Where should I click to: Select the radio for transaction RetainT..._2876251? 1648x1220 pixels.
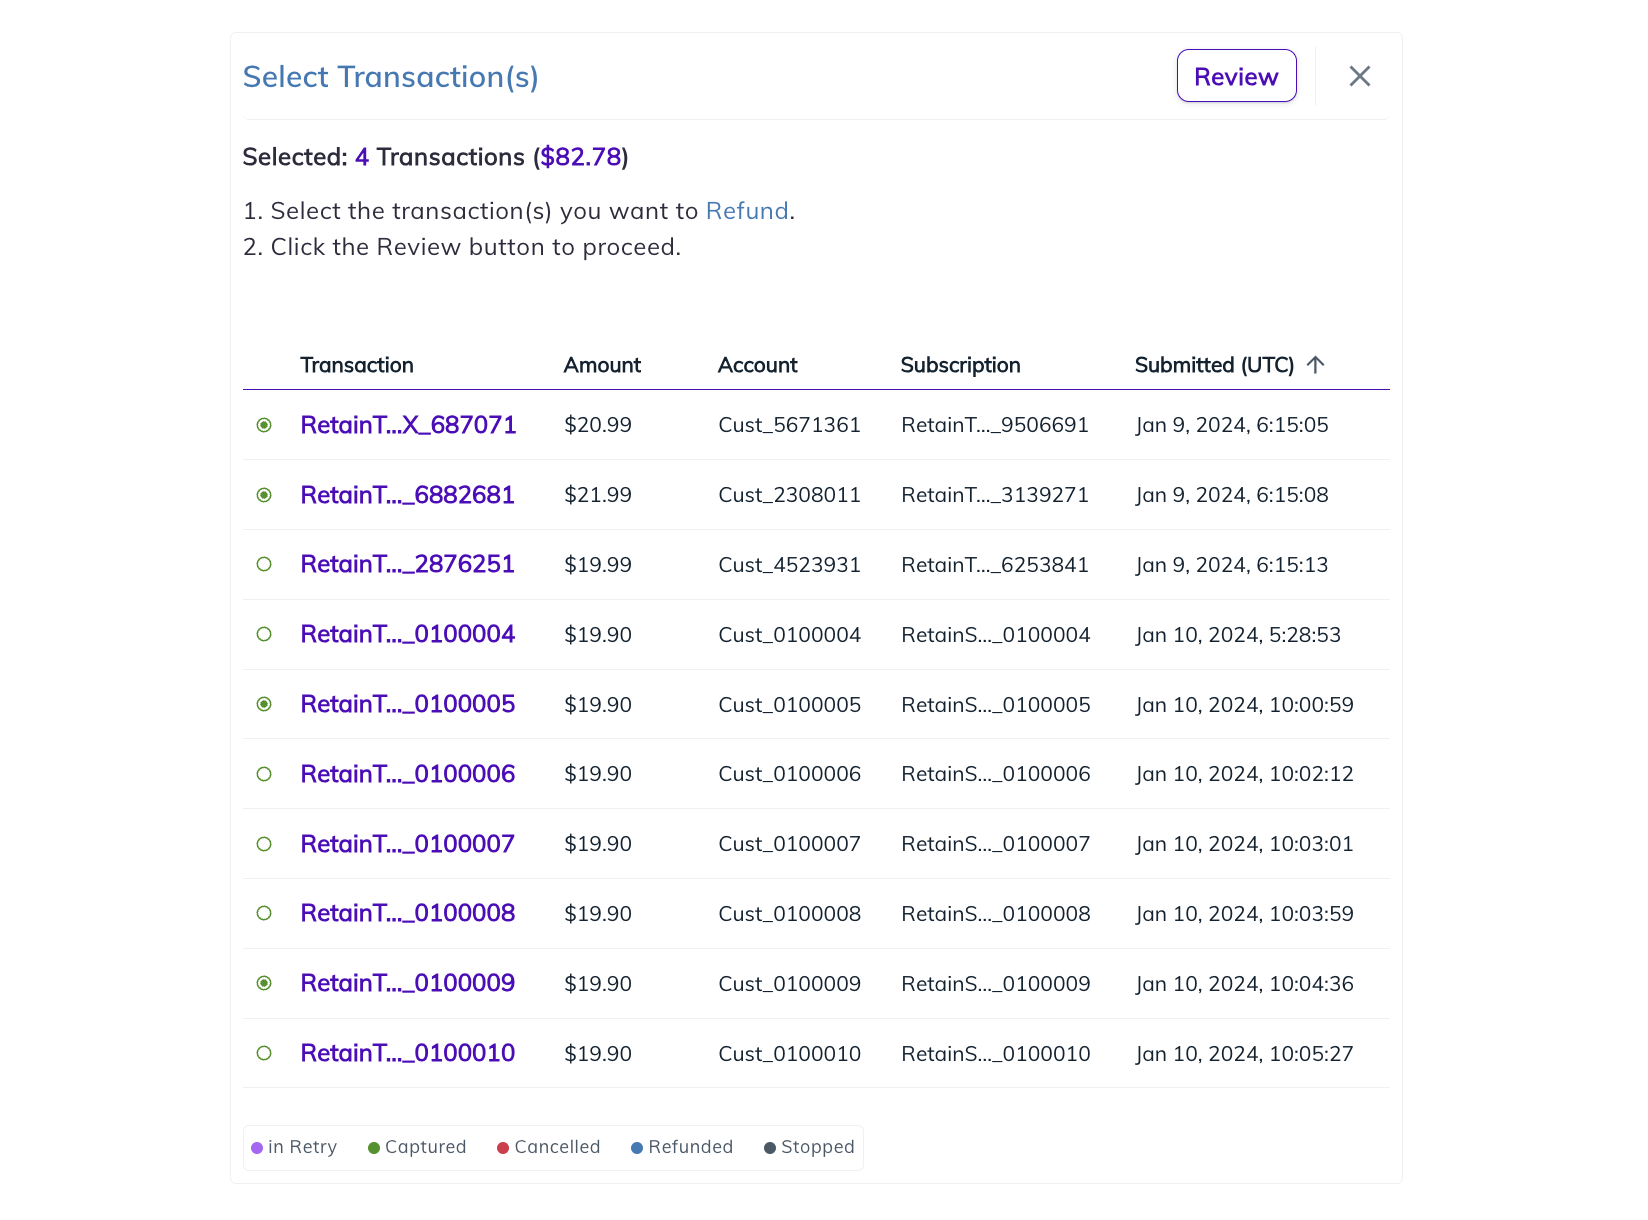(264, 564)
